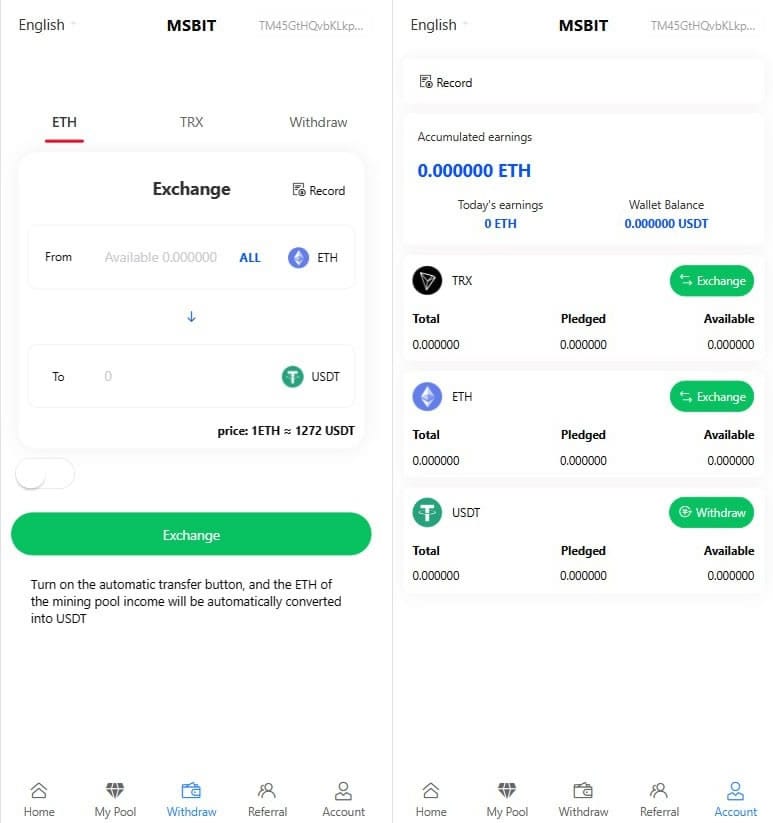Tap ALL to use full available balance
Viewport: 773px width, 823px height.
point(250,258)
